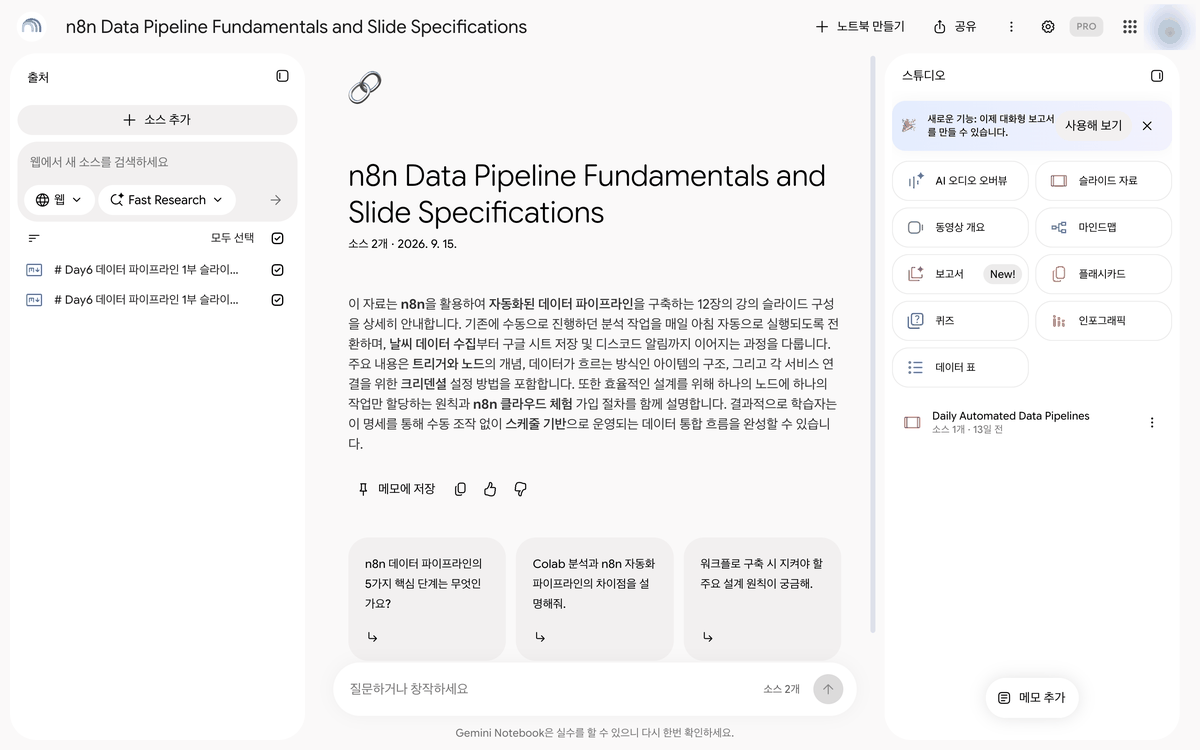Click the notebook title in header
The width and height of the screenshot is (1200, 750).
296,27
